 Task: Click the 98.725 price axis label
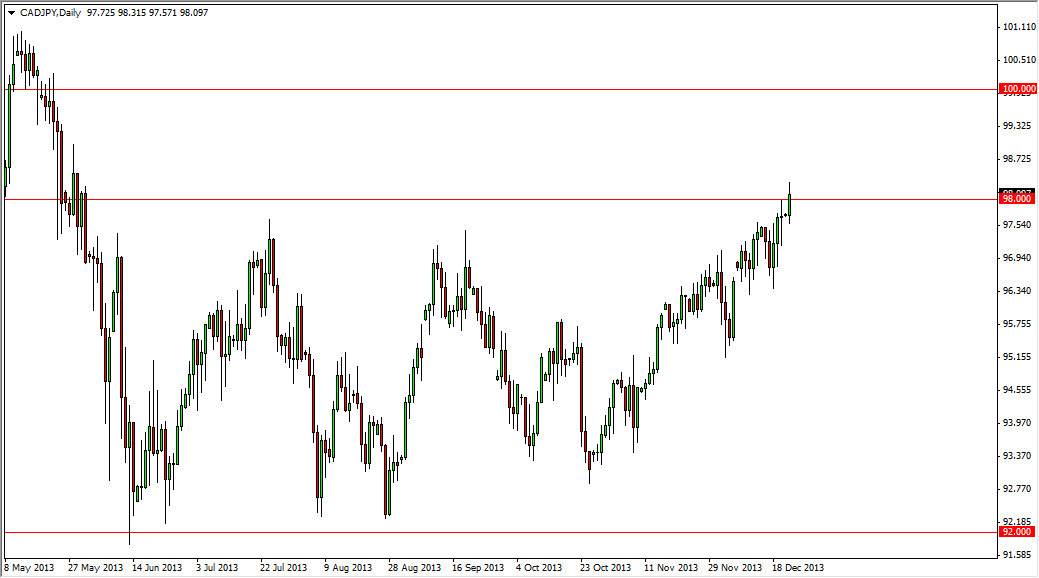coord(1017,159)
